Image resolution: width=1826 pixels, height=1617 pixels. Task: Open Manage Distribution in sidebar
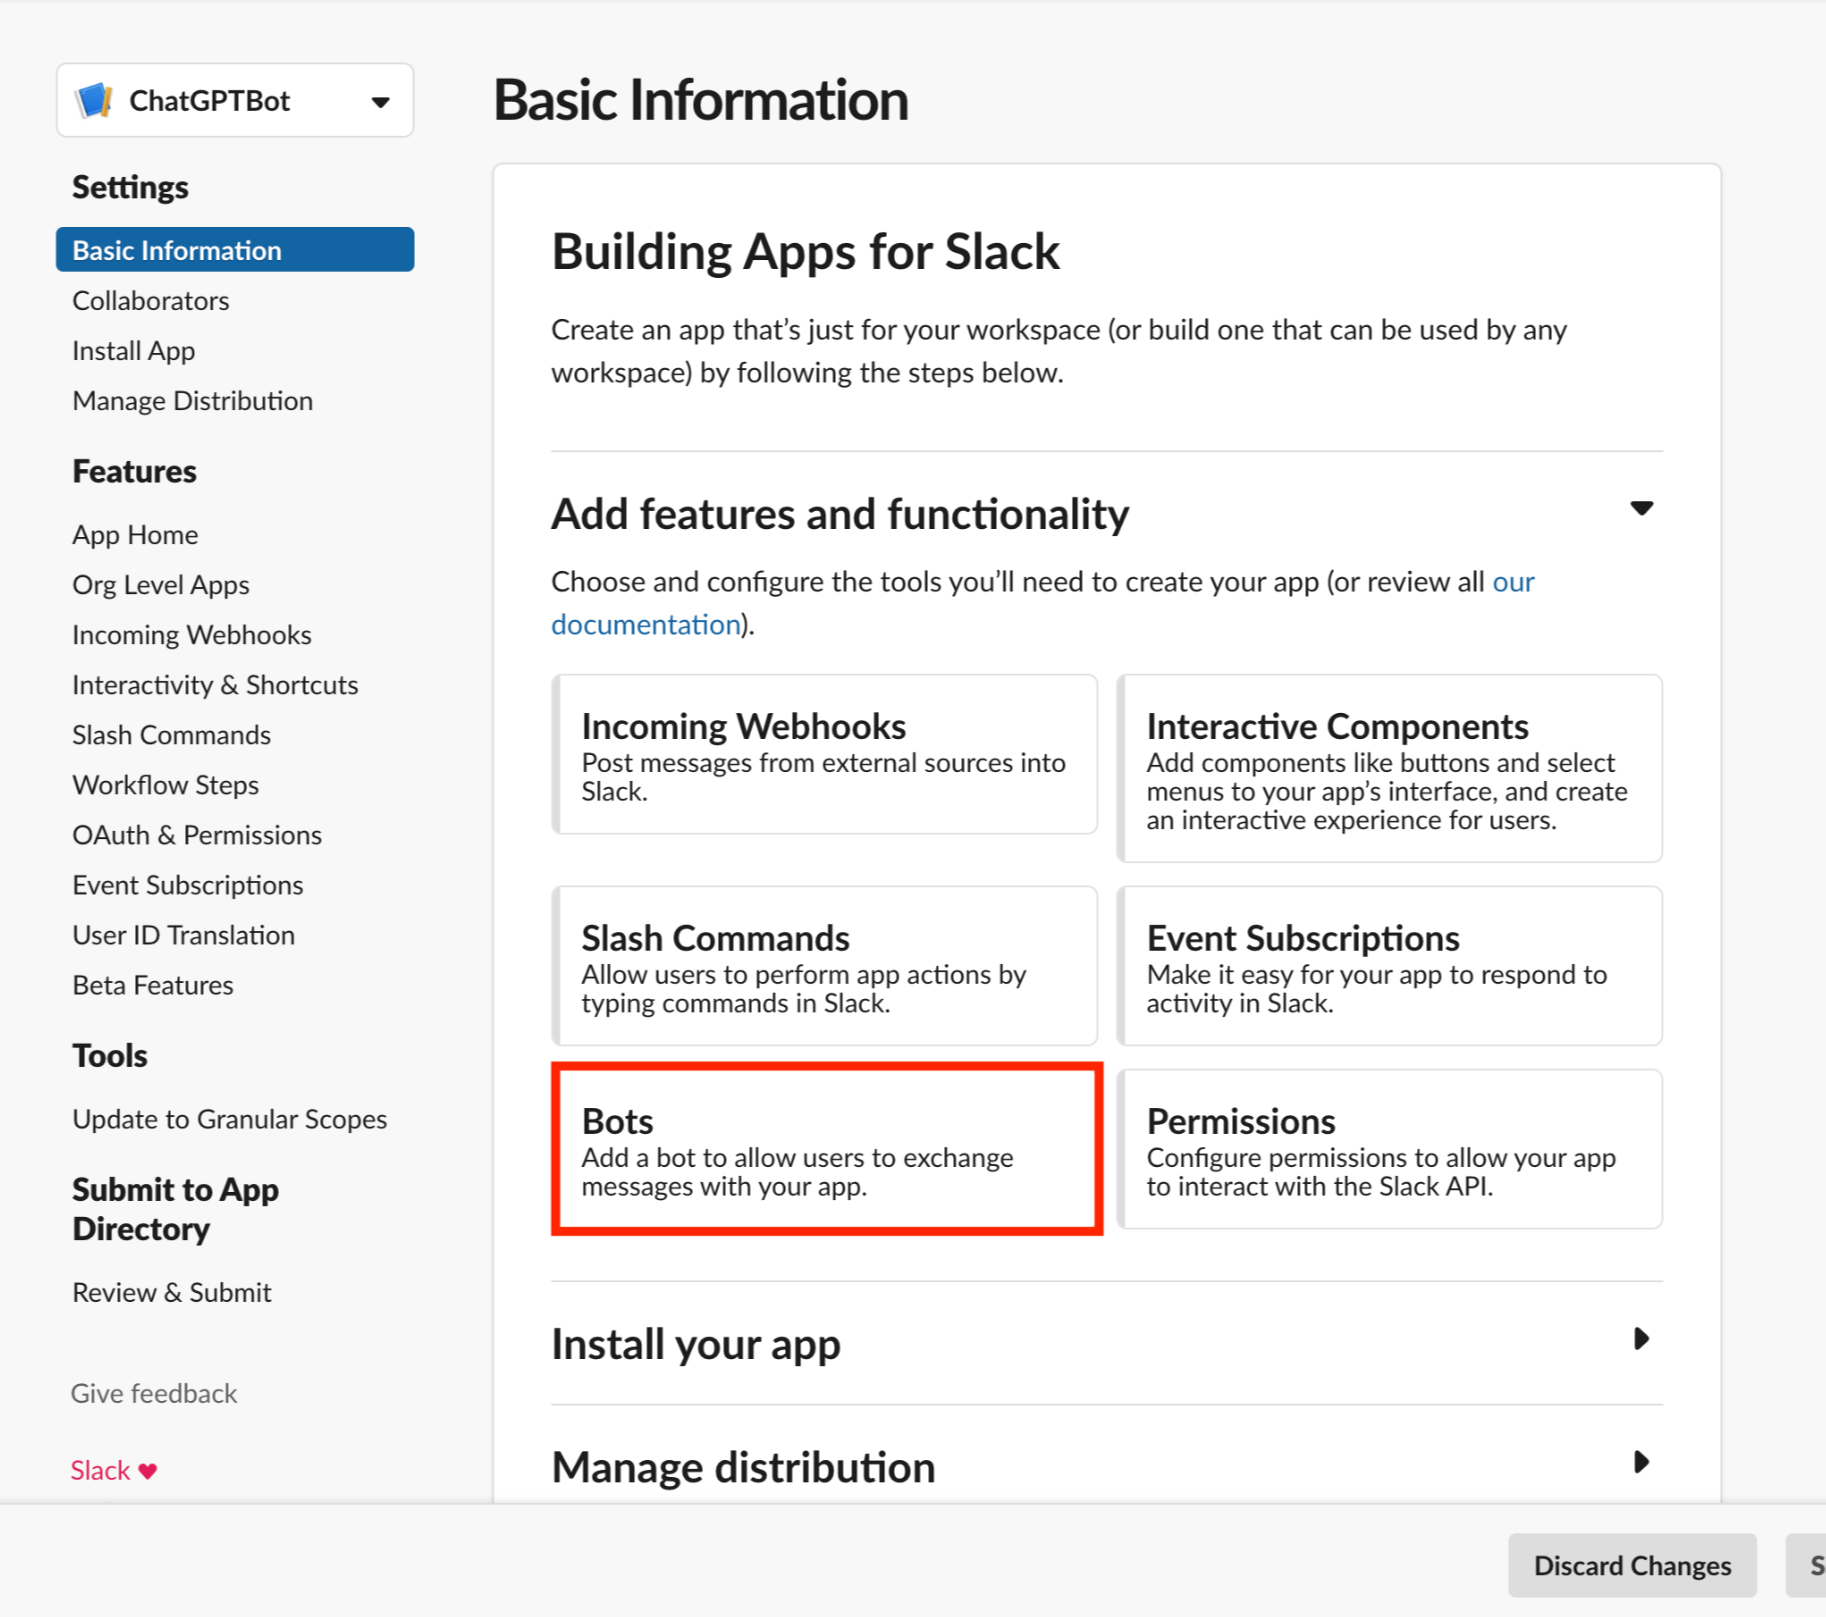[x=193, y=401]
